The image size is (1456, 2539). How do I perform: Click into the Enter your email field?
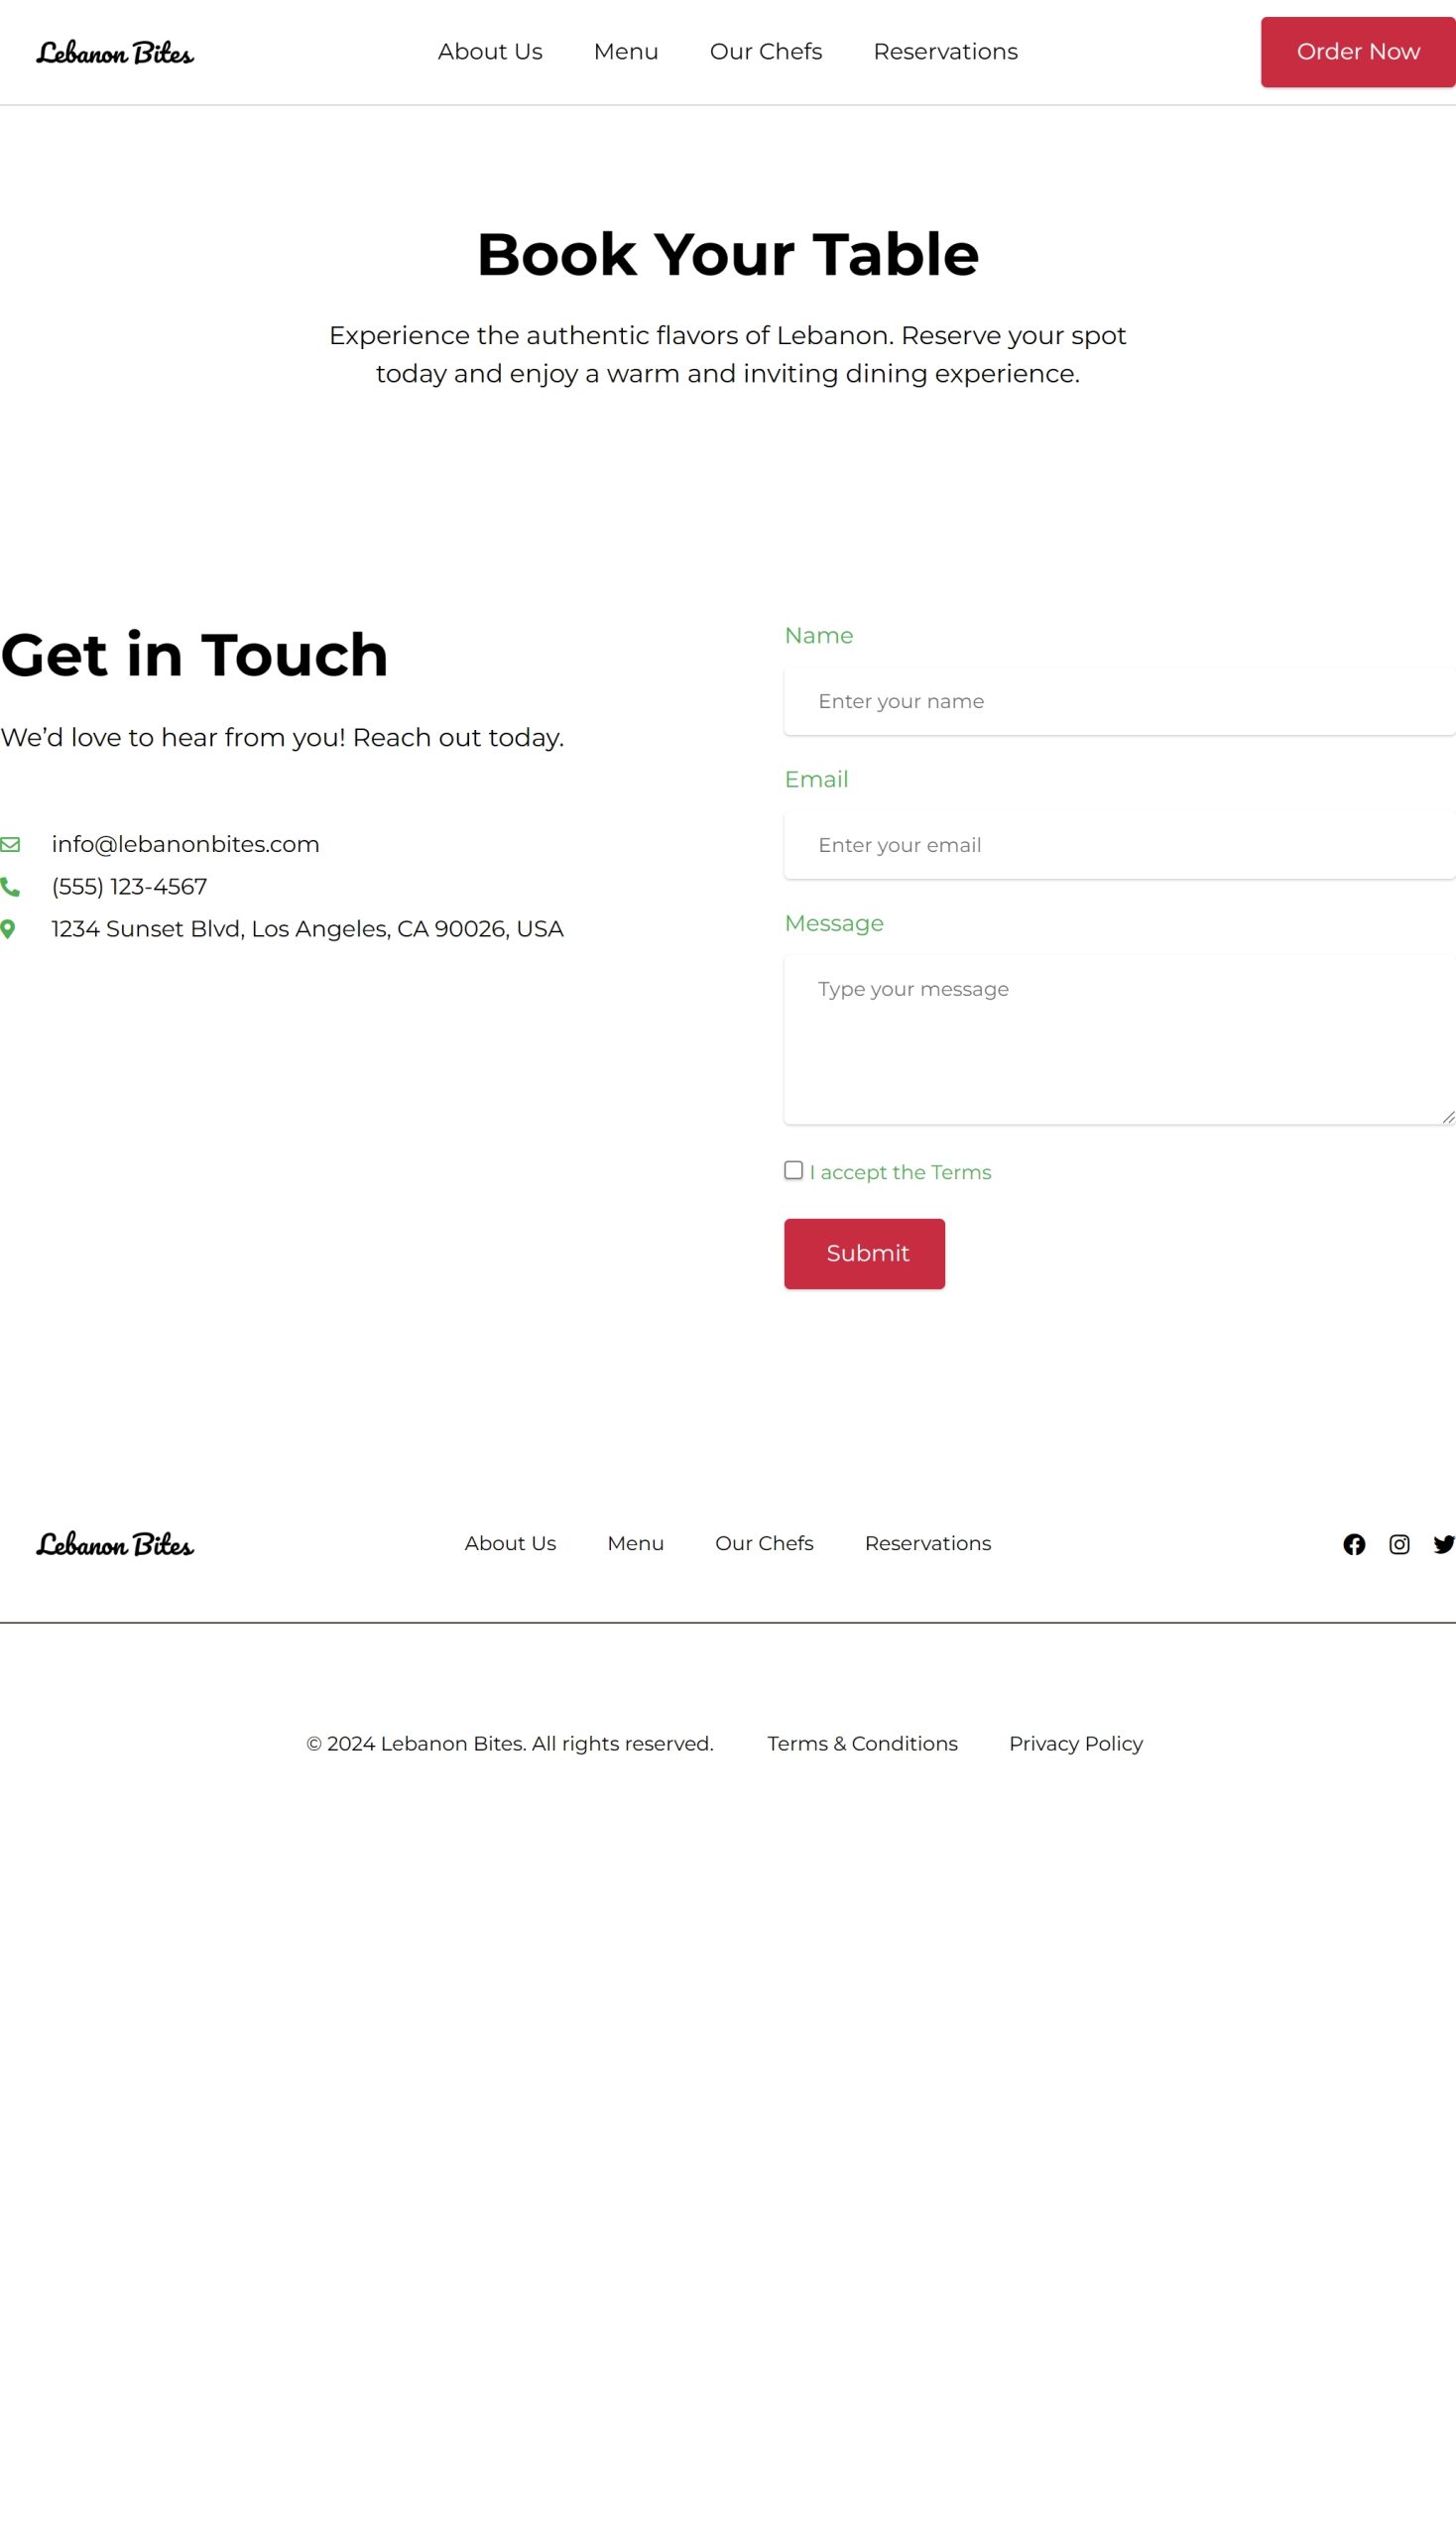click(1118, 845)
